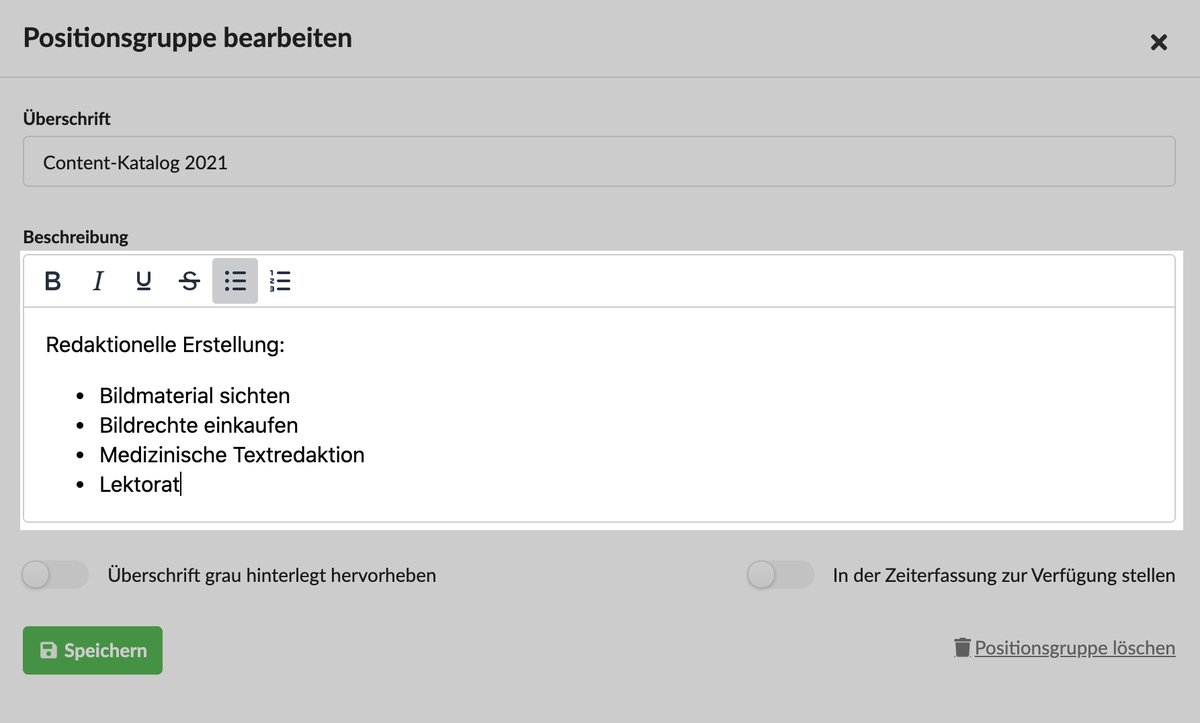1200x723 pixels.
Task: Click the 'Positionsgruppe löschen' link
Action: pyautogui.click(x=1075, y=648)
